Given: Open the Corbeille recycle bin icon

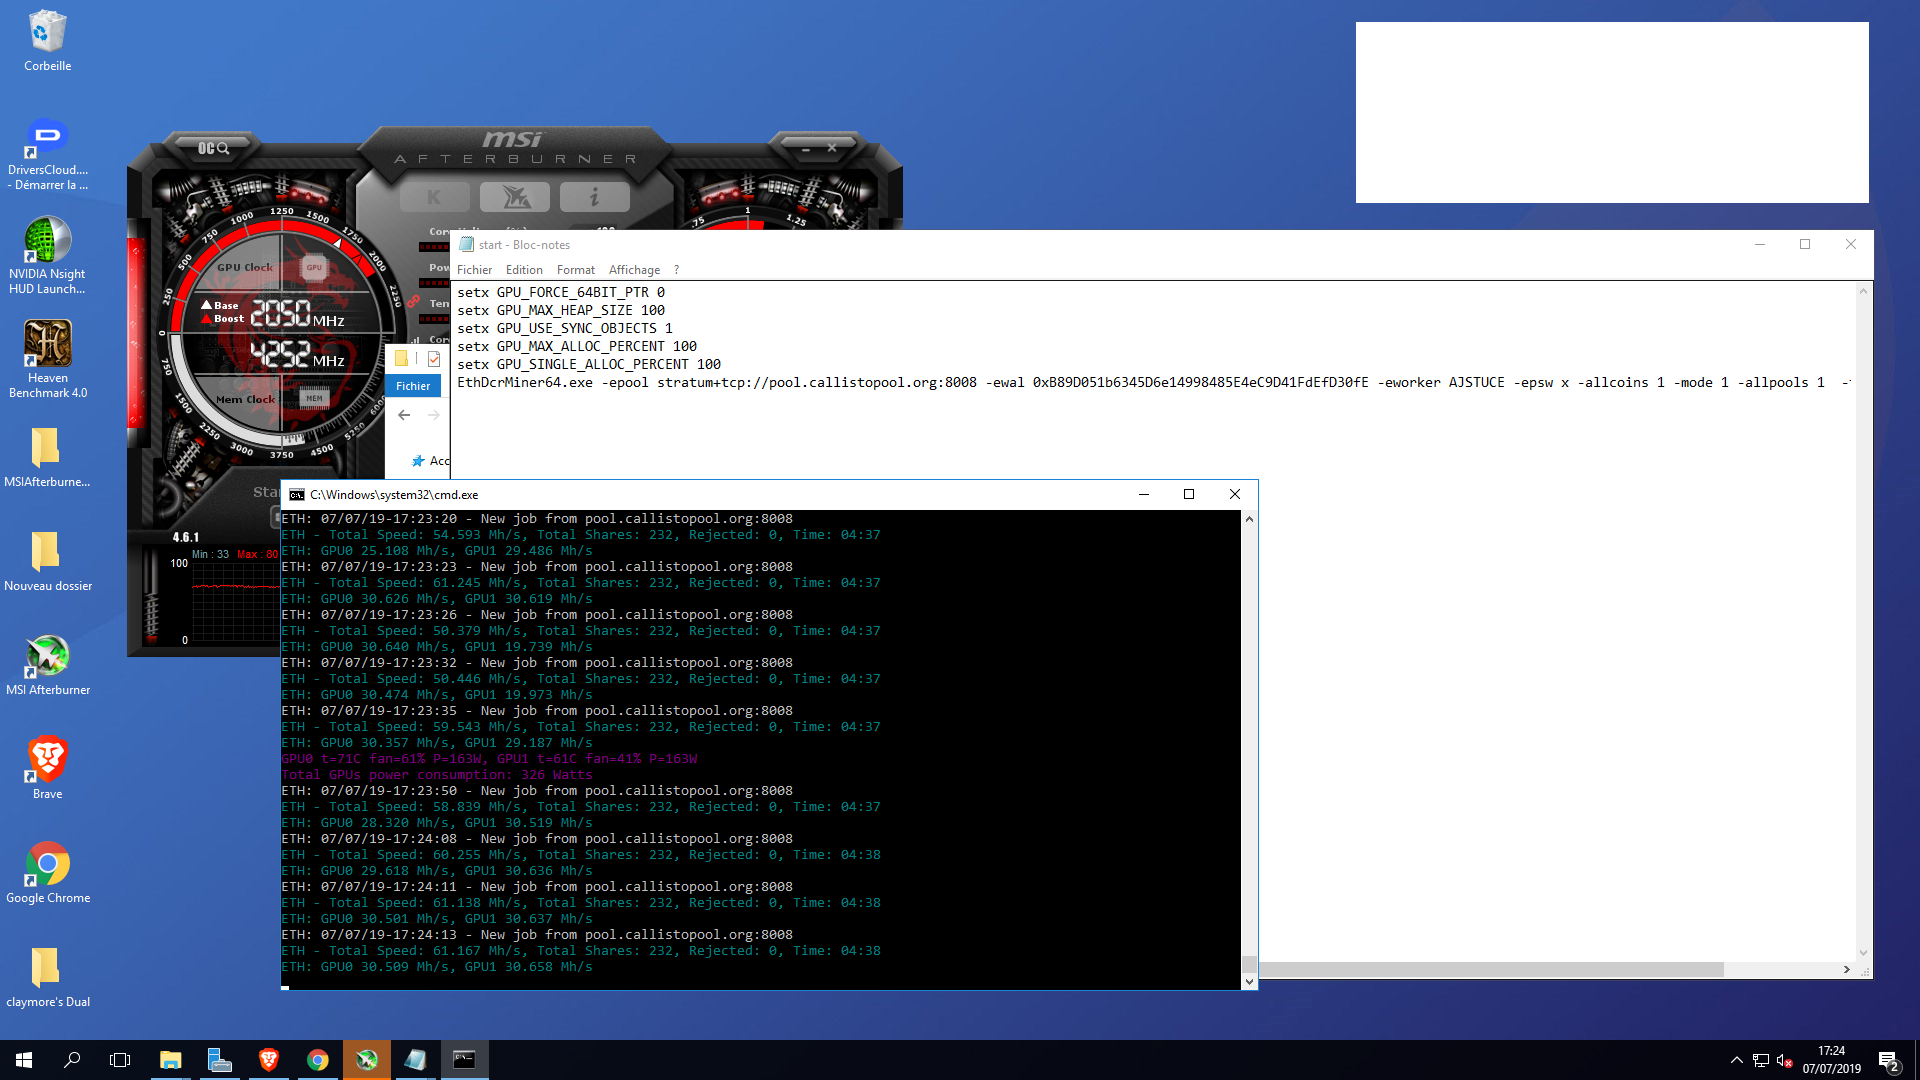Looking at the screenshot, I should pos(47,41).
